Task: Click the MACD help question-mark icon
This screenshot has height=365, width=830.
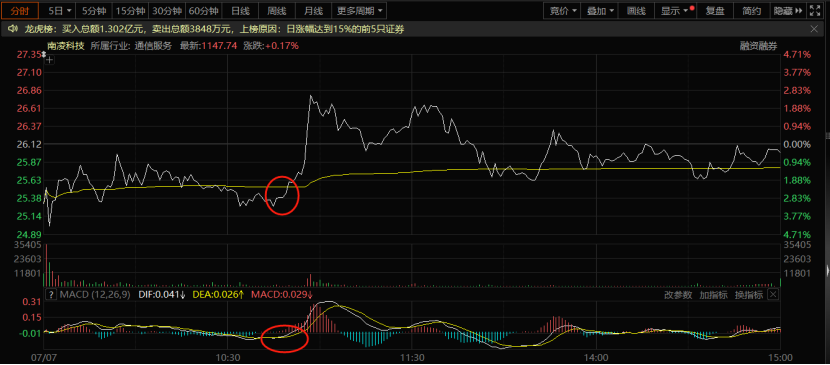Action: tap(51, 295)
